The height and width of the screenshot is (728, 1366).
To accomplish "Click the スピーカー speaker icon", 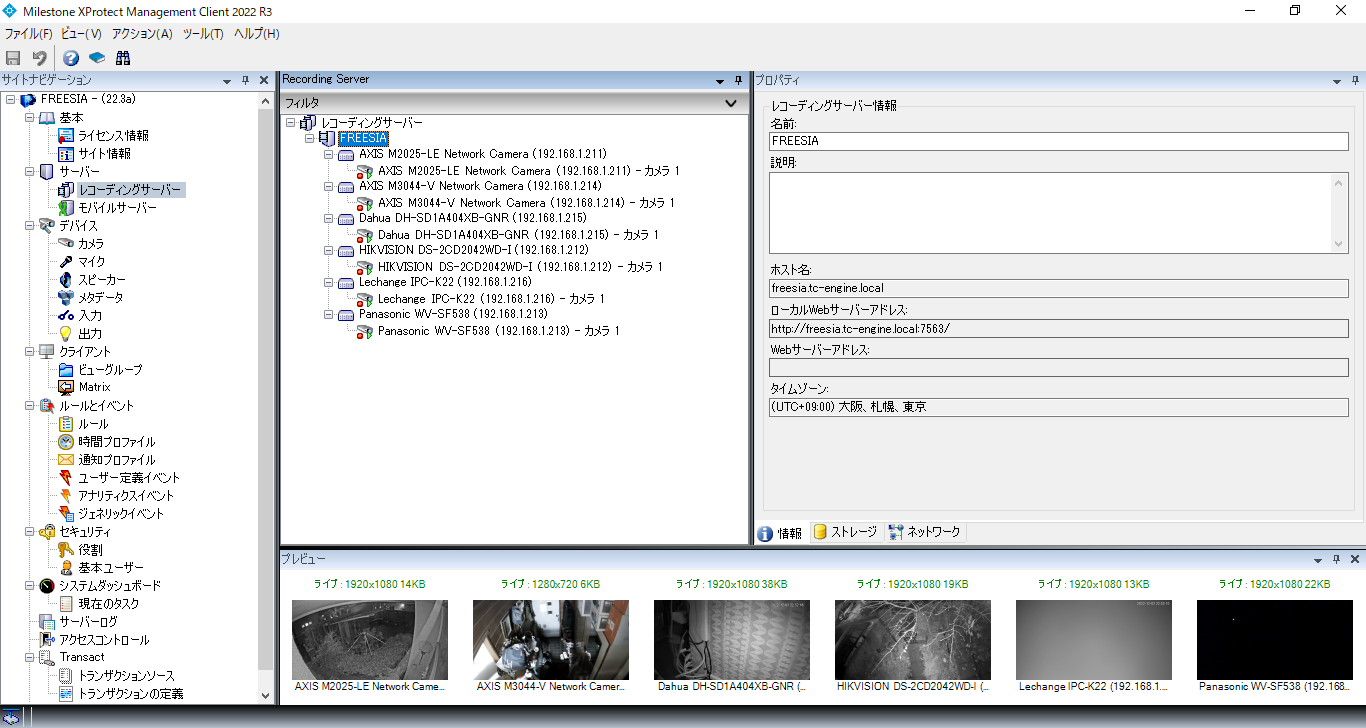I will tap(66, 280).
